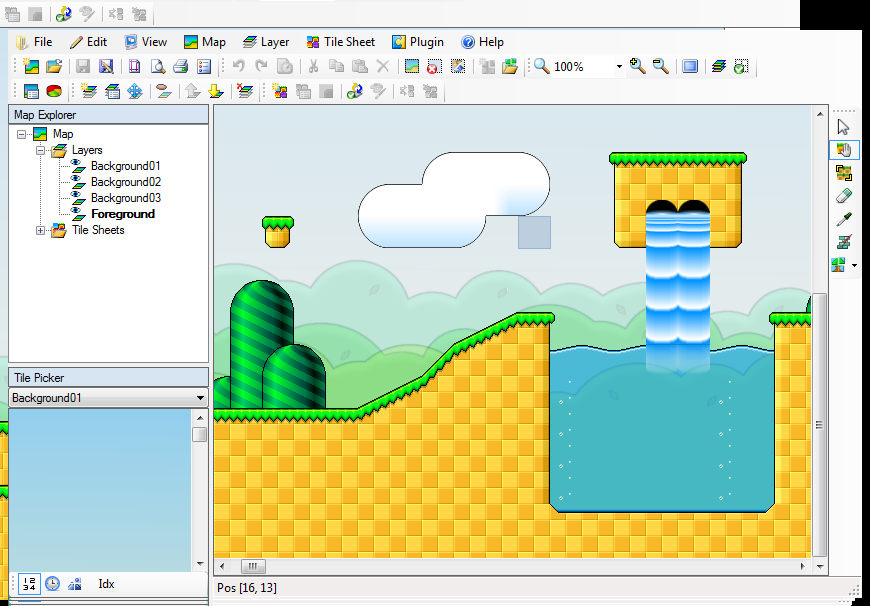This screenshot has width=870, height=606.
Task: Select the tile block tool
Action: [x=843, y=173]
